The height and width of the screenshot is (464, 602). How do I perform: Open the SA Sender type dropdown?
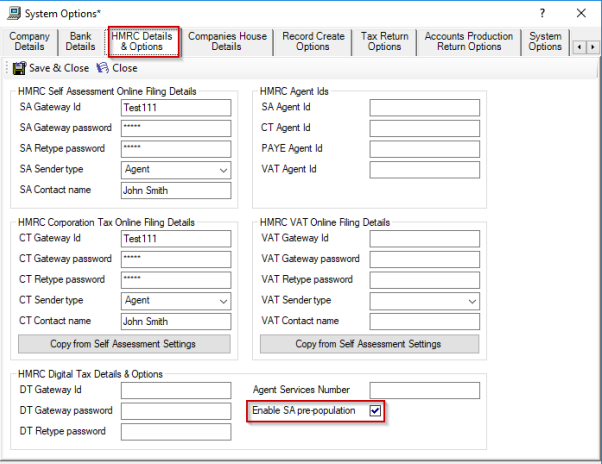pyautogui.click(x=223, y=170)
